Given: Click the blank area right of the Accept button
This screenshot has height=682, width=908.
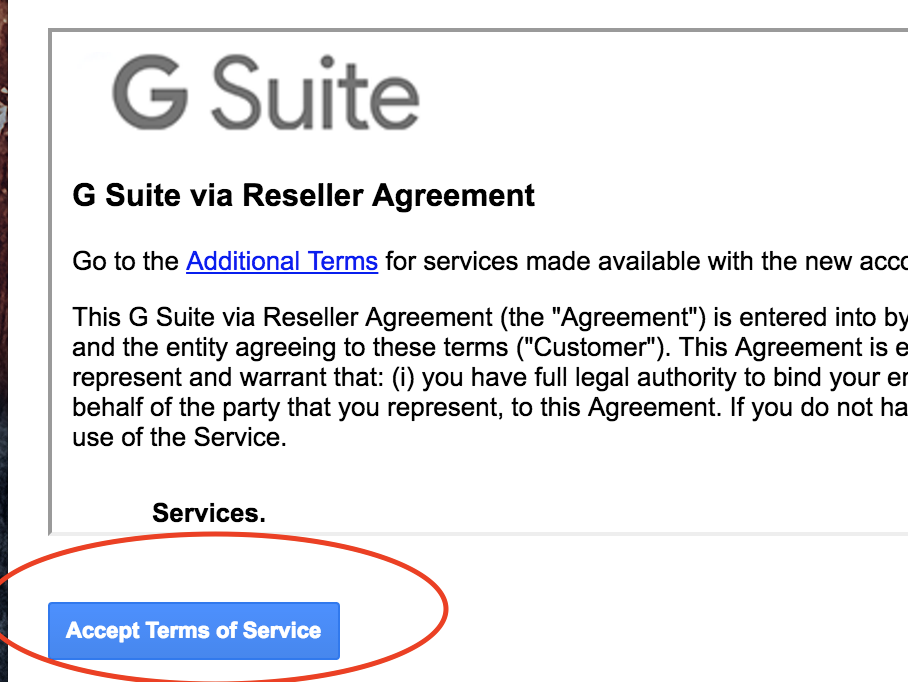Looking at the screenshot, I should click(x=650, y=630).
